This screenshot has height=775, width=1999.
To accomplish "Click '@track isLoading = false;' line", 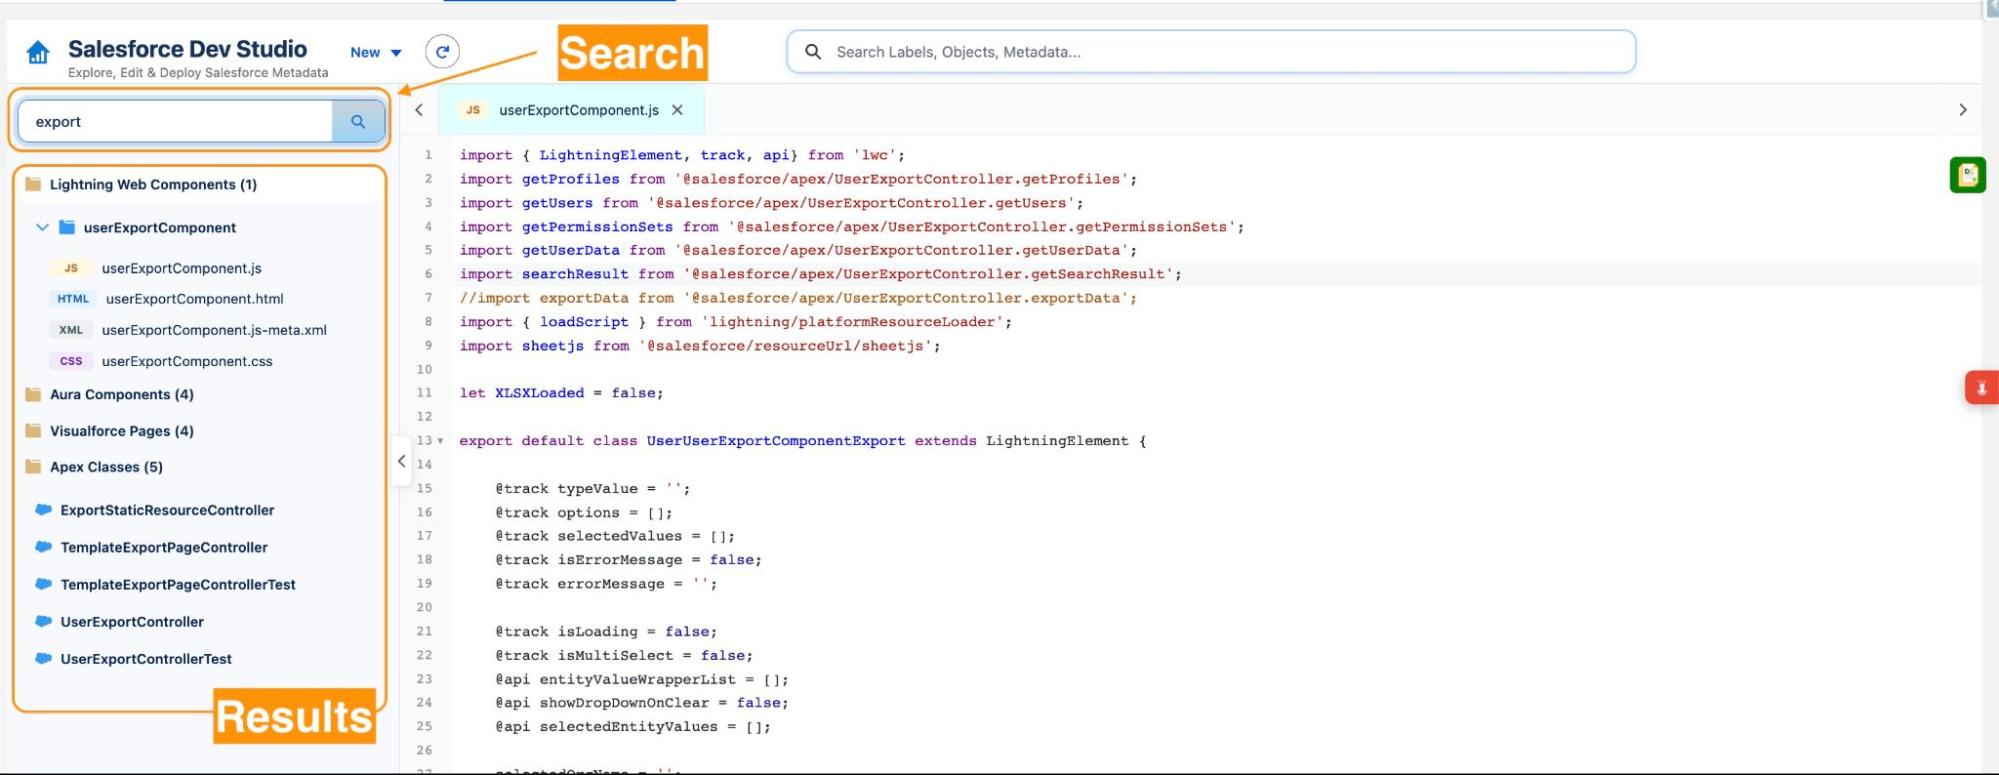I will tap(606, 632).
